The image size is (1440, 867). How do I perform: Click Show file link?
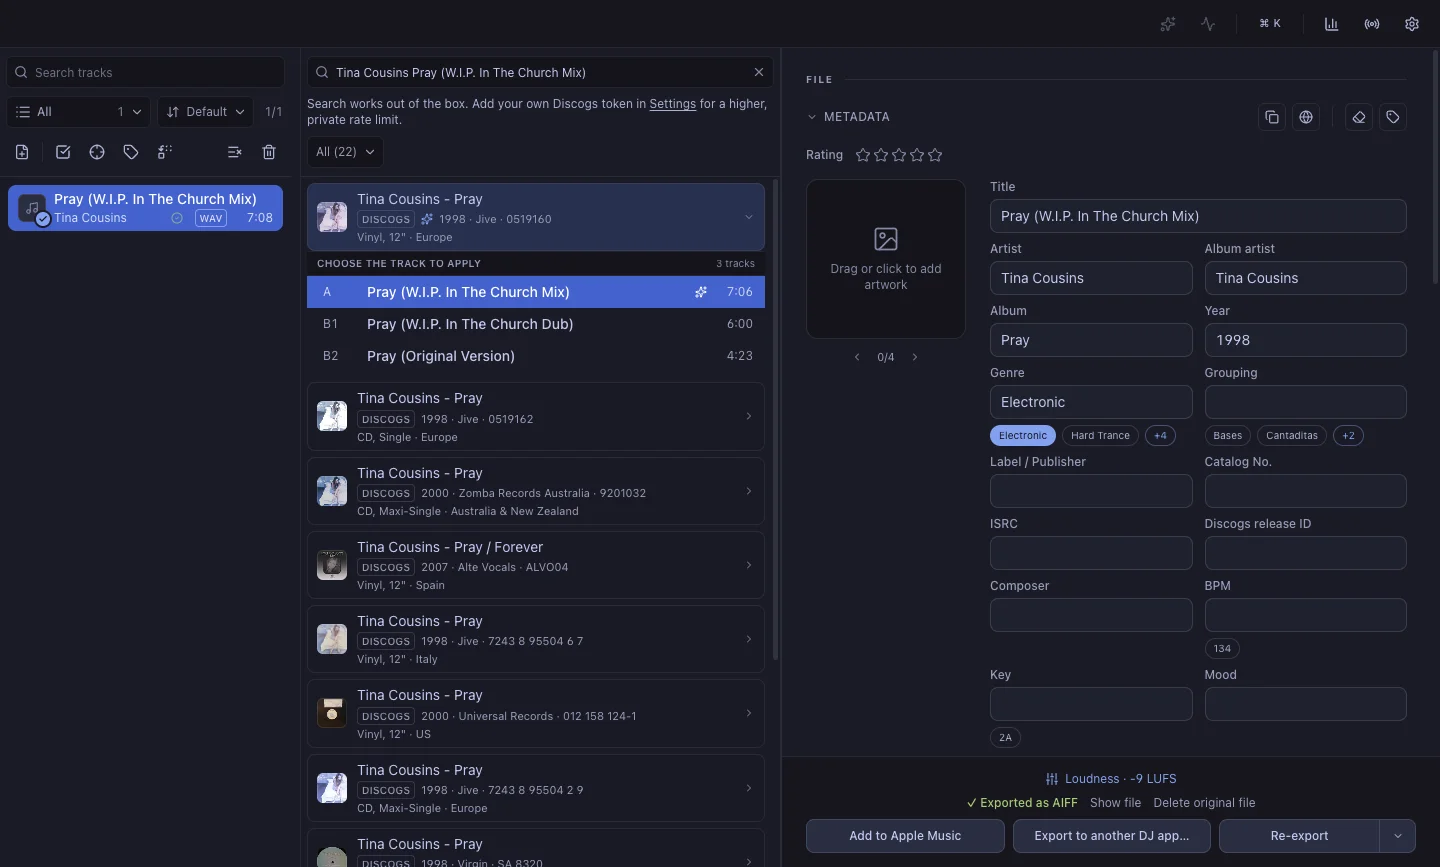[1115, 803]
